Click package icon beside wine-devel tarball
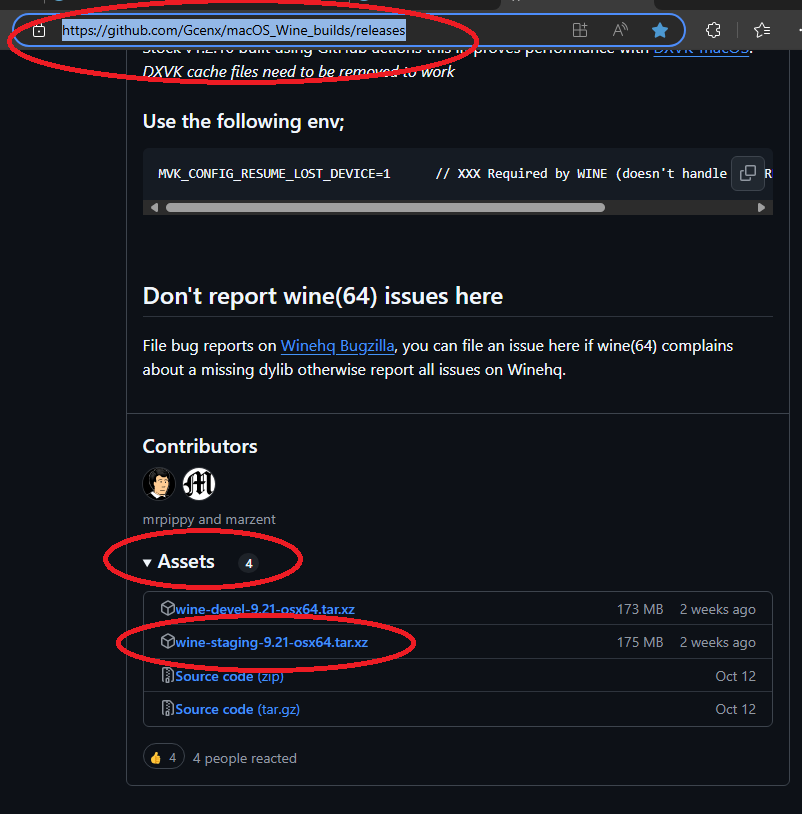802x814 pixels. (168, 609)
